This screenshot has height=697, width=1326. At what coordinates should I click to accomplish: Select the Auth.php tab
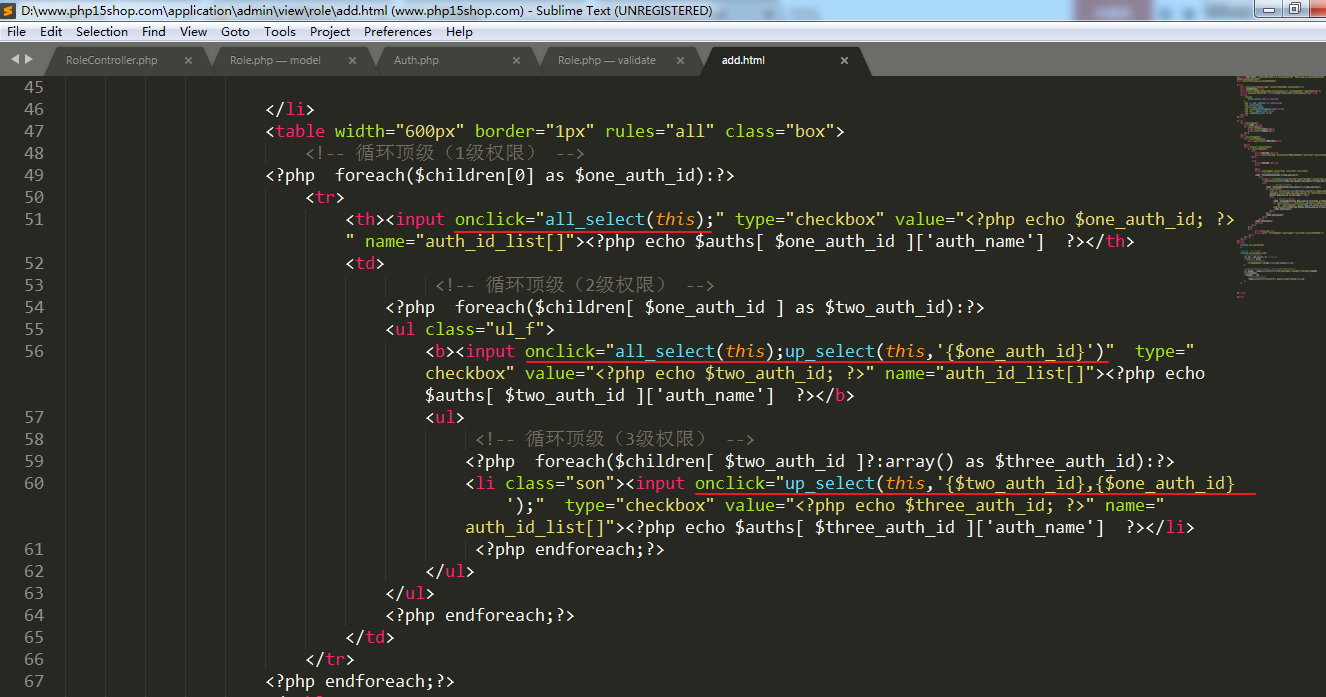pos(416,61)
